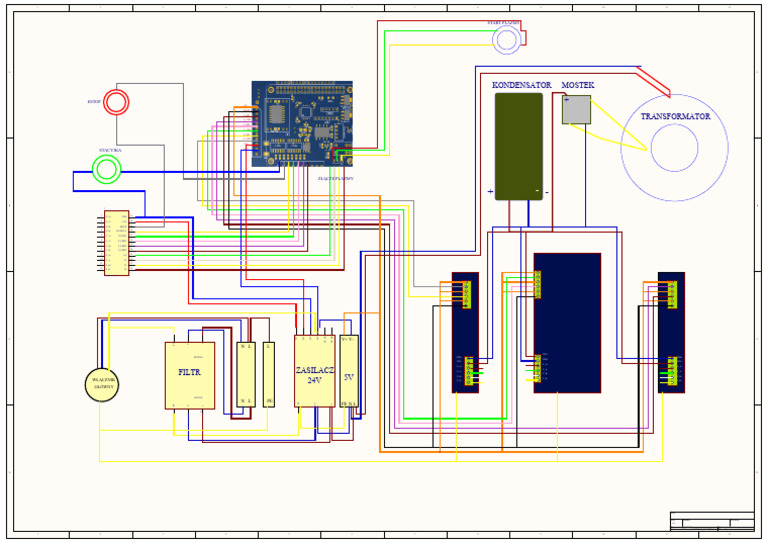The height and width of the screenshot is (543, 768).
Task: Select the 5V power supply block
Action: click(349, 371)
